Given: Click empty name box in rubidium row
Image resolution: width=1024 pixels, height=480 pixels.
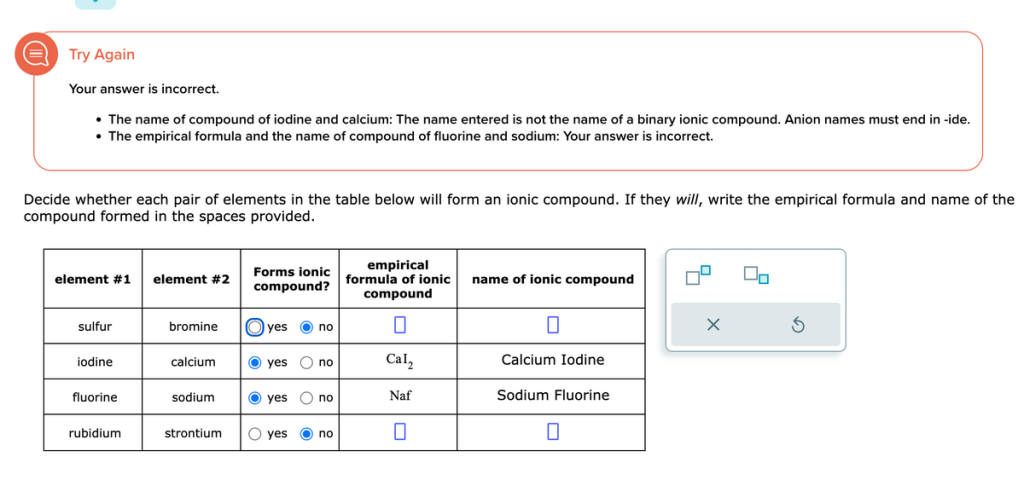Looking at the screenshot, I should 552,432.
